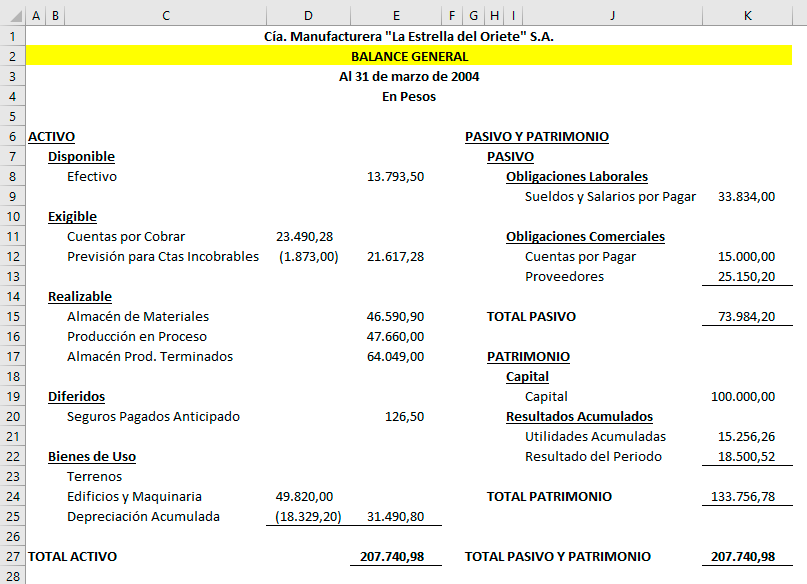
Task: Click 'Previsión para Ctas Incobrables' label
Action: coord(163,257)
